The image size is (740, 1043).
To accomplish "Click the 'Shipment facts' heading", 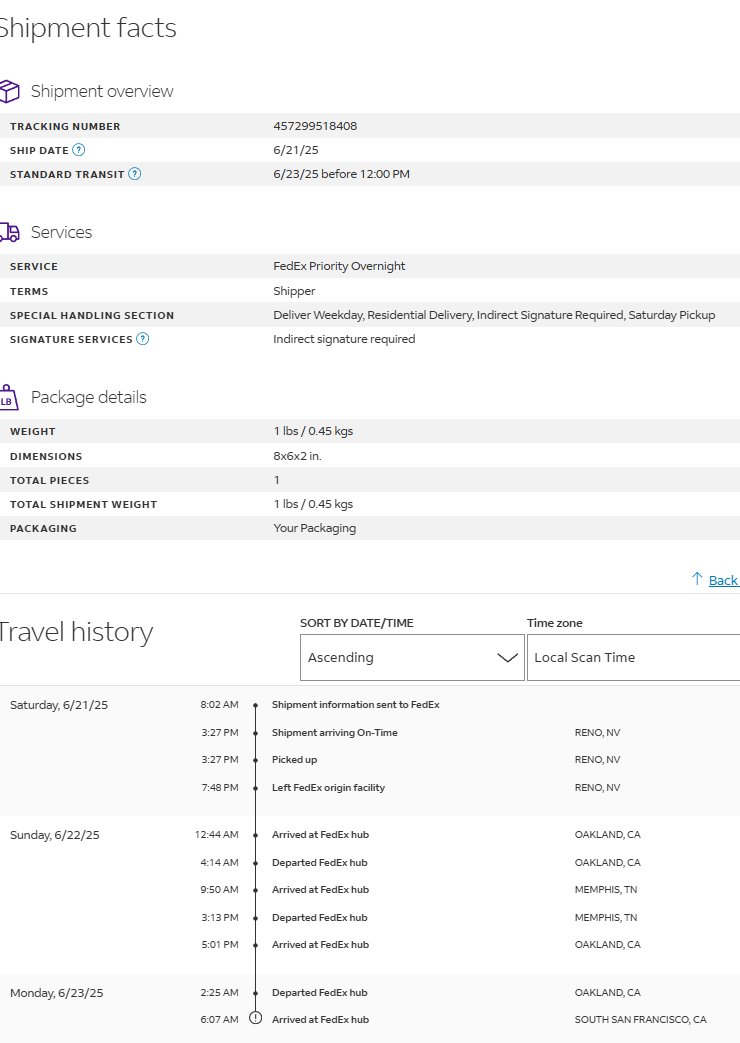I will (x=88, y=28).
